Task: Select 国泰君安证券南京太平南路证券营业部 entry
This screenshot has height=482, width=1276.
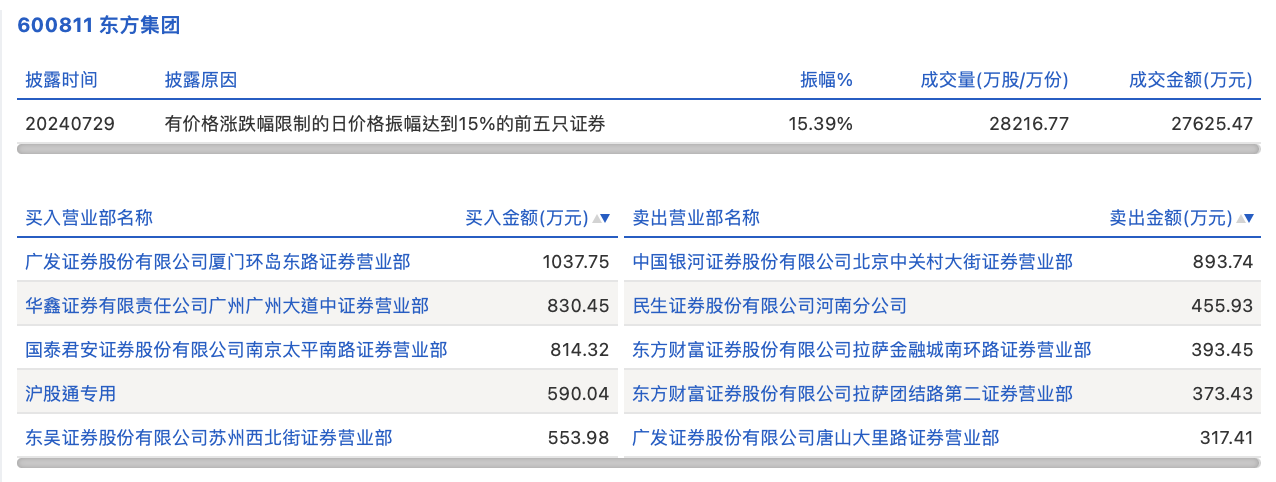Action: point(236,350)
